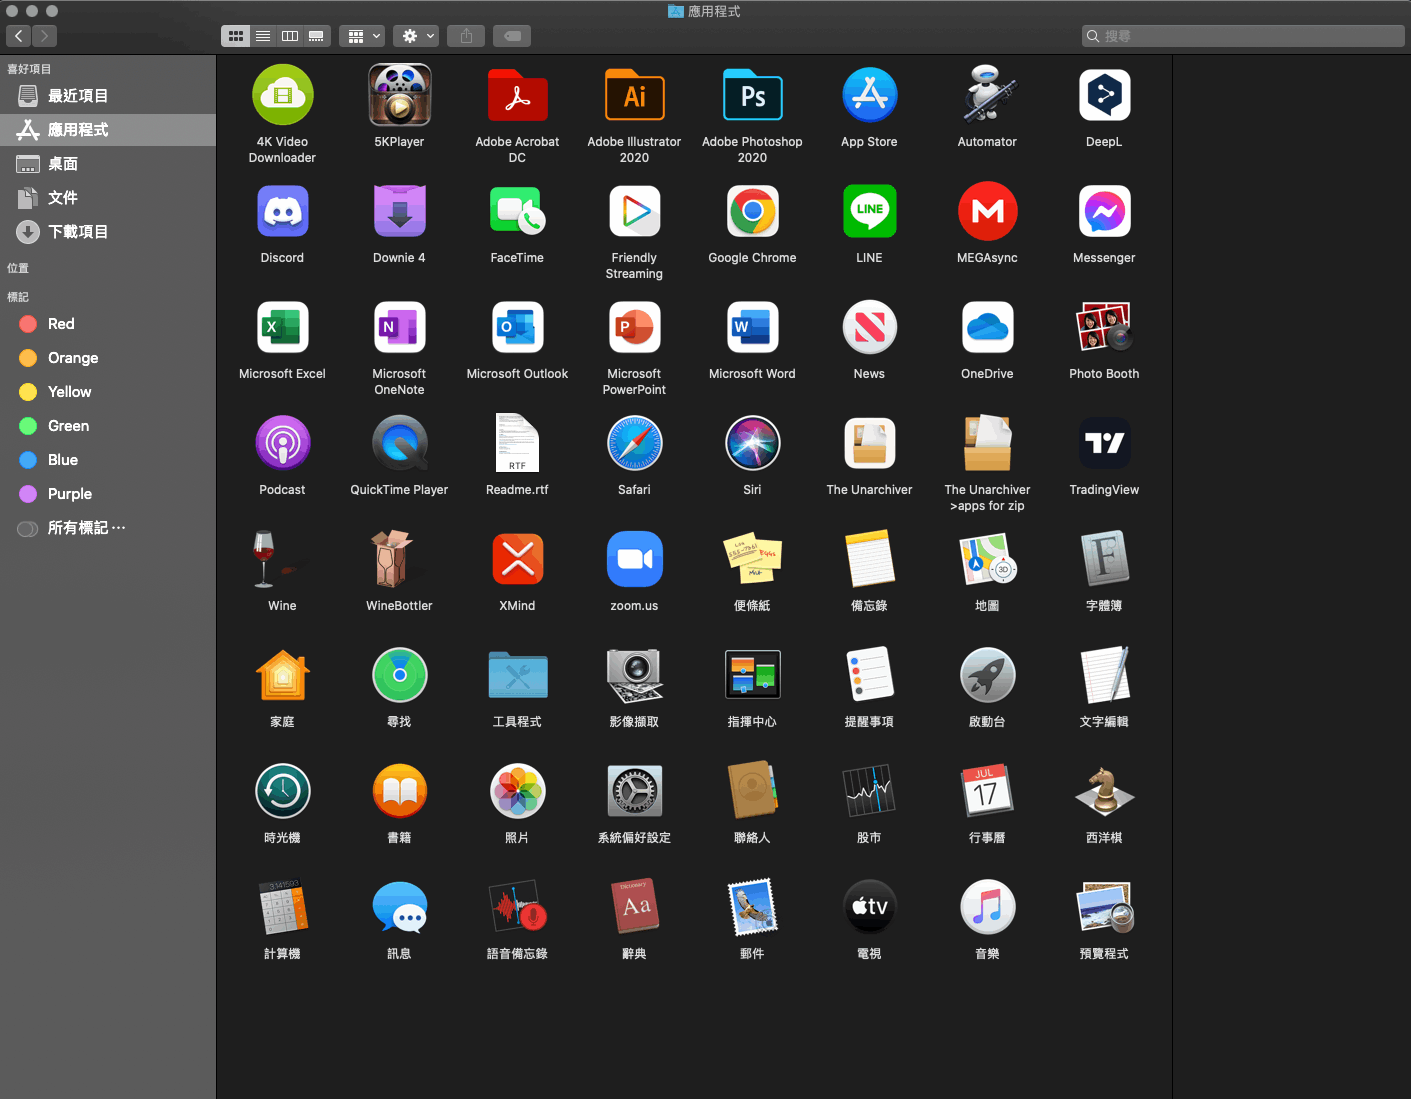Select the Readme.rtf file
1411x1099 pixels.
(x=517, y=443)
